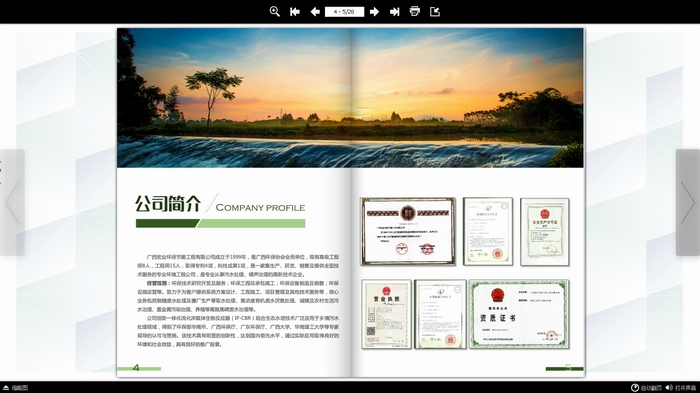Click the sunset landscape banner photo
The height and width of the screenshot is (393, 700).
[x=350, y=98]
